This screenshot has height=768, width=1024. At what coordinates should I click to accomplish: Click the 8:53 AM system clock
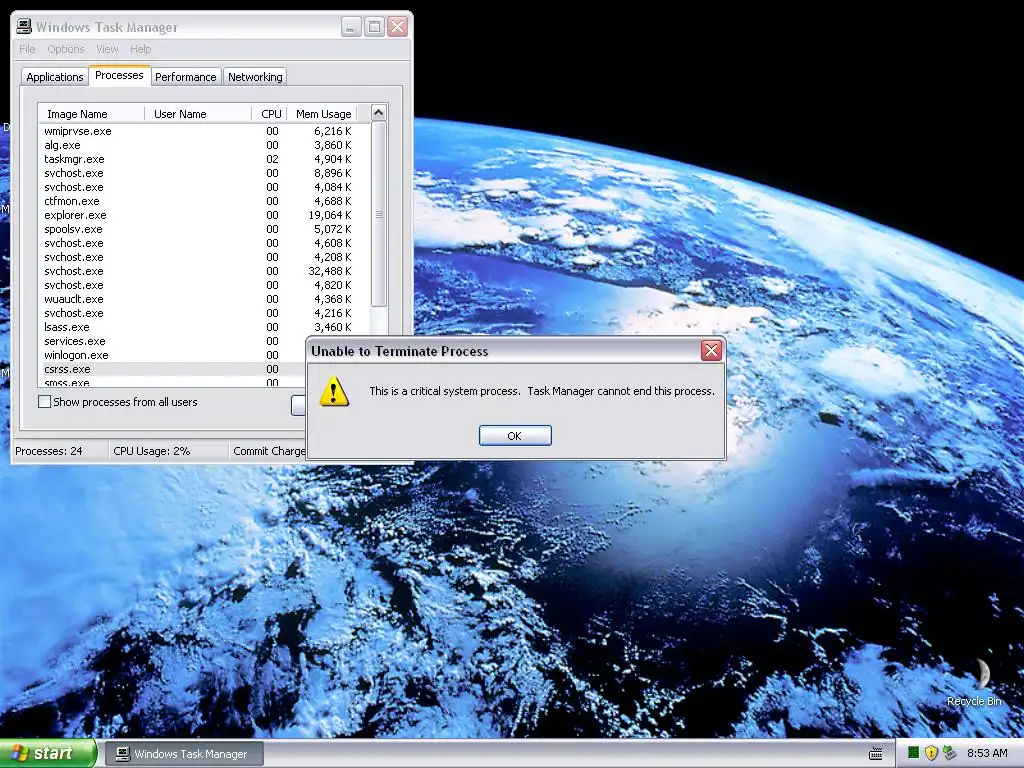pos(987,753)
